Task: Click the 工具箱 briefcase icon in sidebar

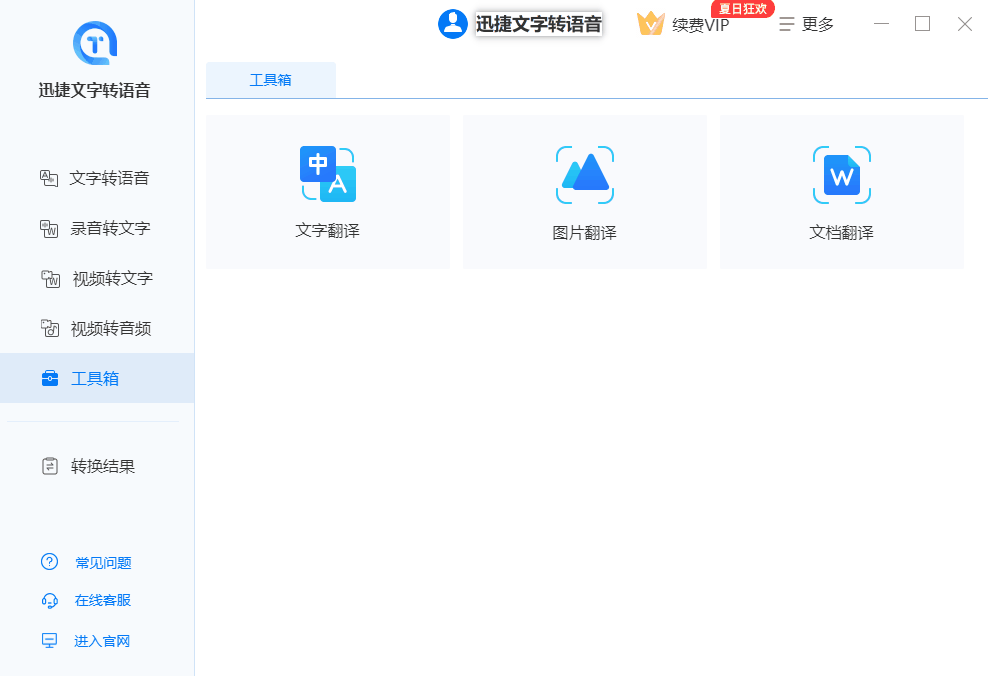Action: coord(50,378)
